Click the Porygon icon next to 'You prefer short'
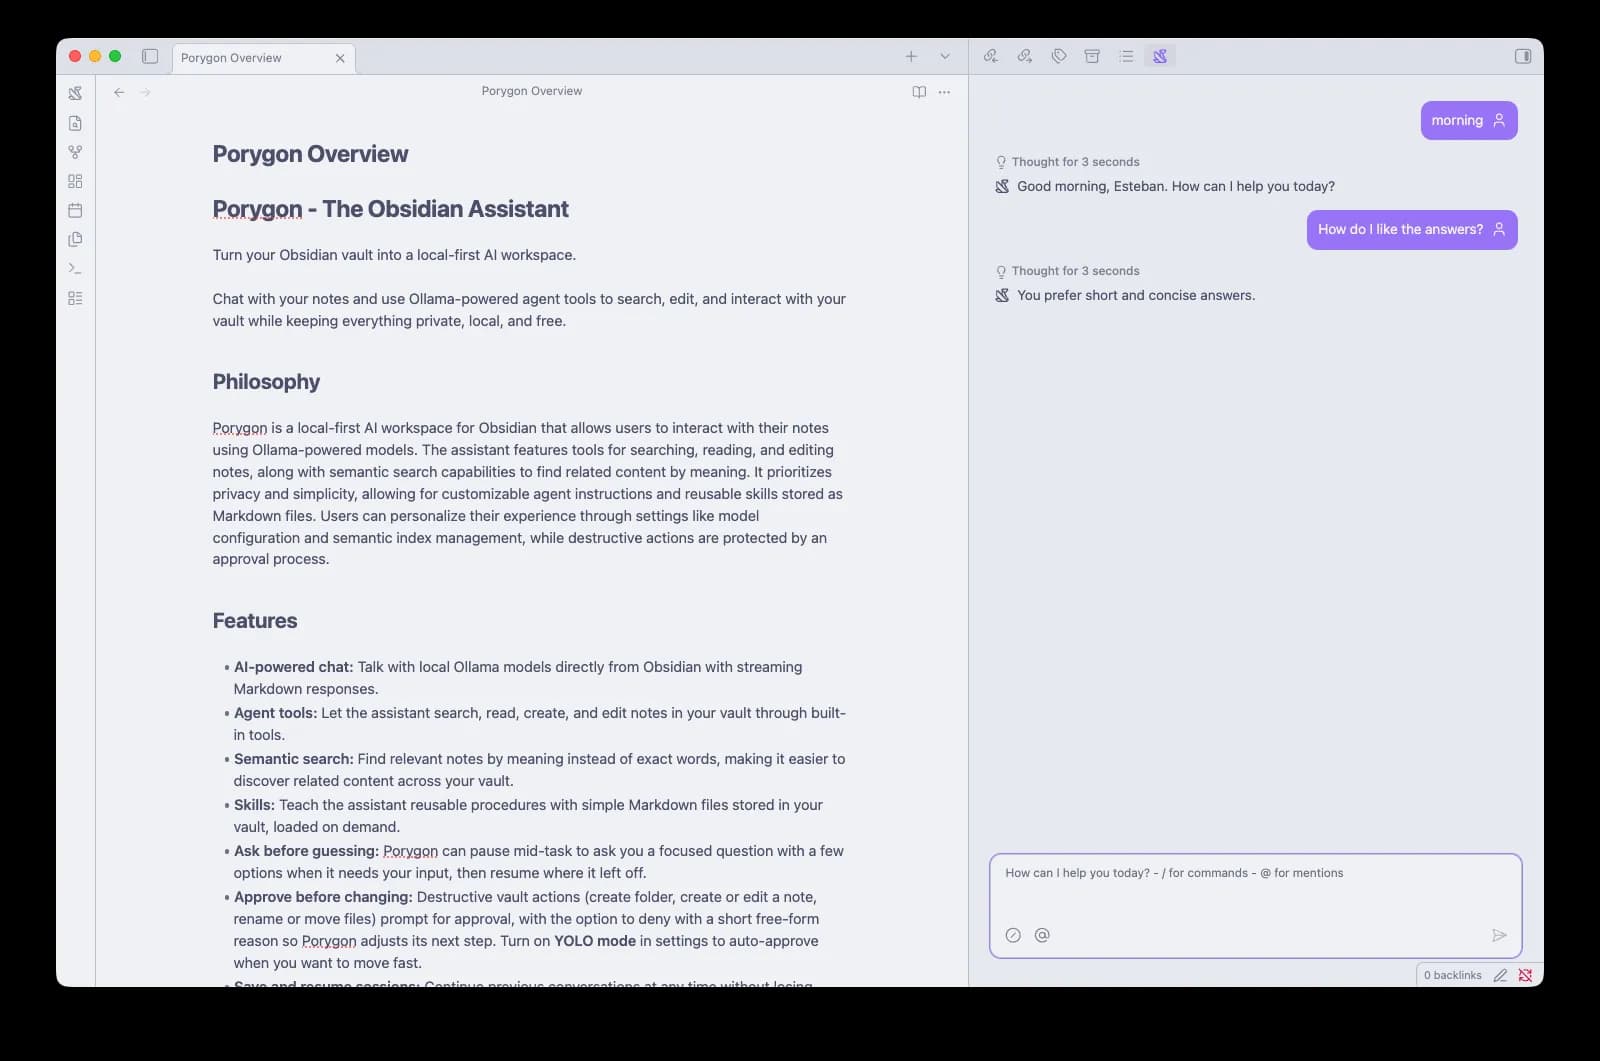 1002,296
